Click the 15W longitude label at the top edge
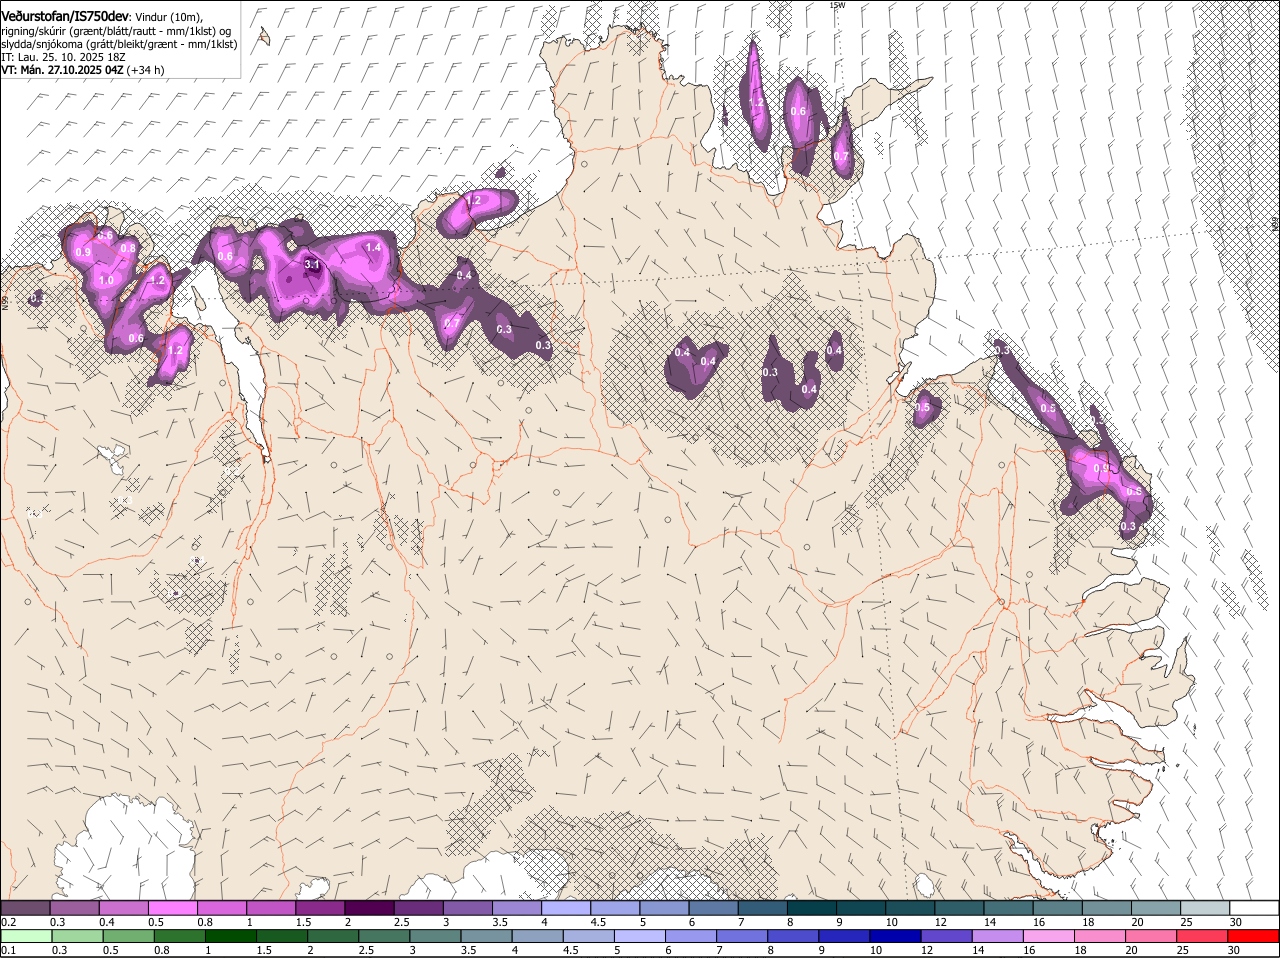Image resolution: width=1280 pixels, height=958 pixels. pyautogui.click(x=837, y=5)
